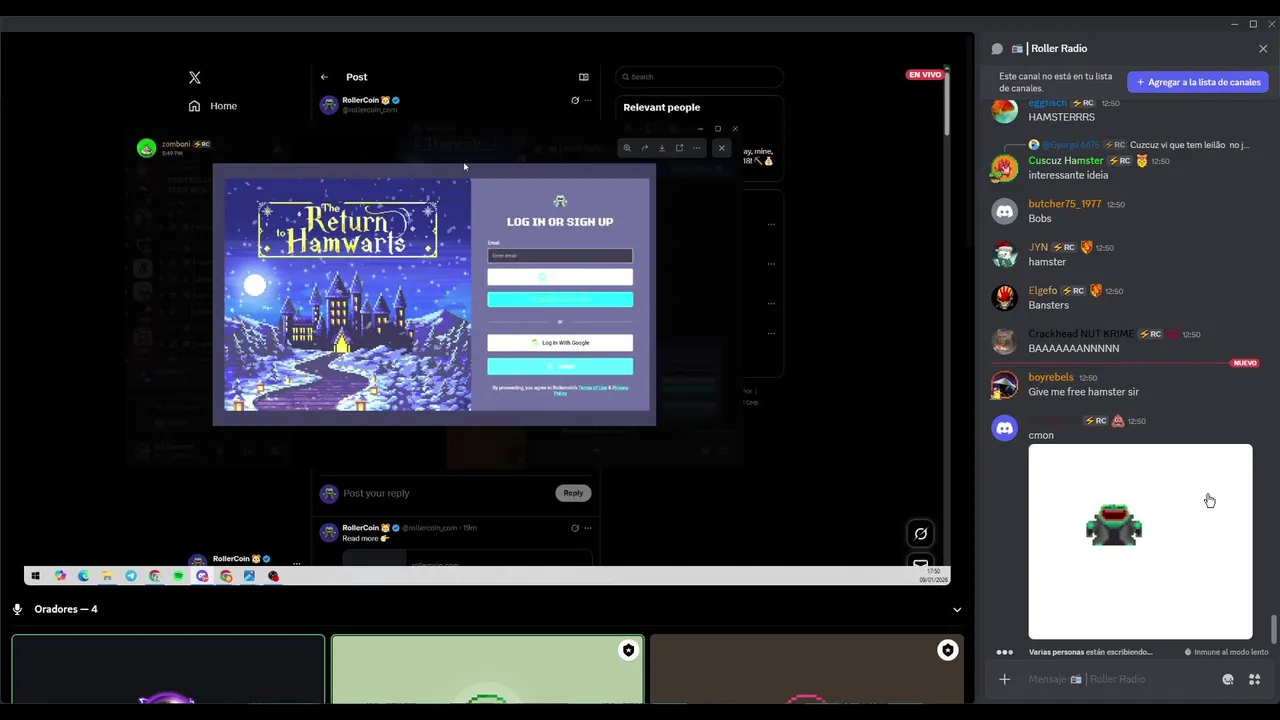
Task: Open viewer toolbar more options ellipsis
Action: point(697,148)
